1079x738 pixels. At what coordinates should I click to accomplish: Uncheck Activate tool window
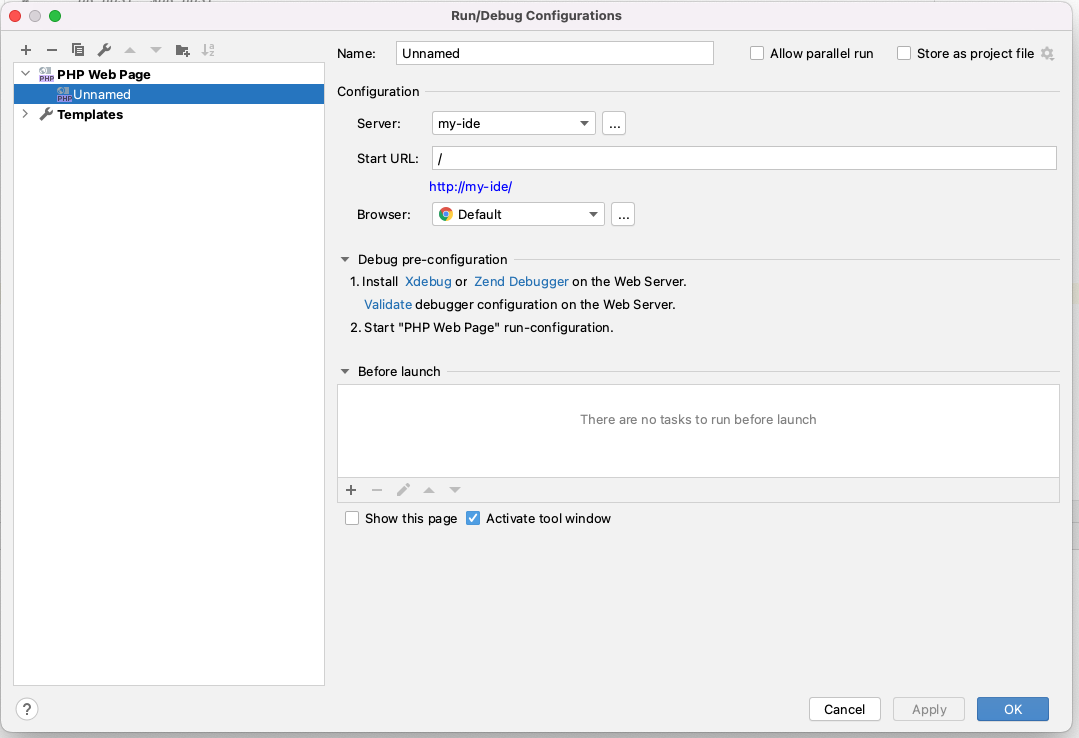[x=473, y=518]
